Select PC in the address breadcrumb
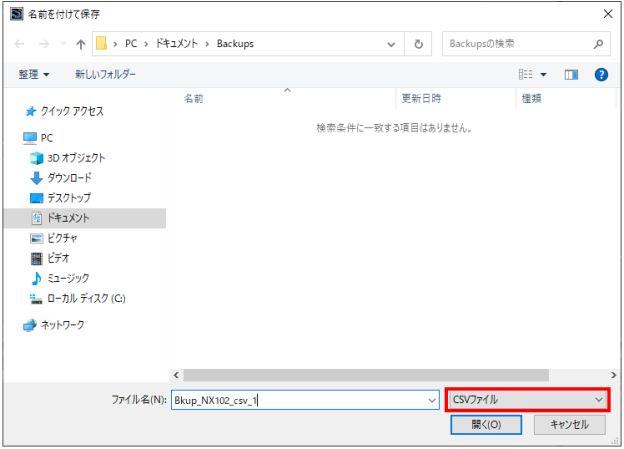The image size is (624, 449). pos(131,43)
